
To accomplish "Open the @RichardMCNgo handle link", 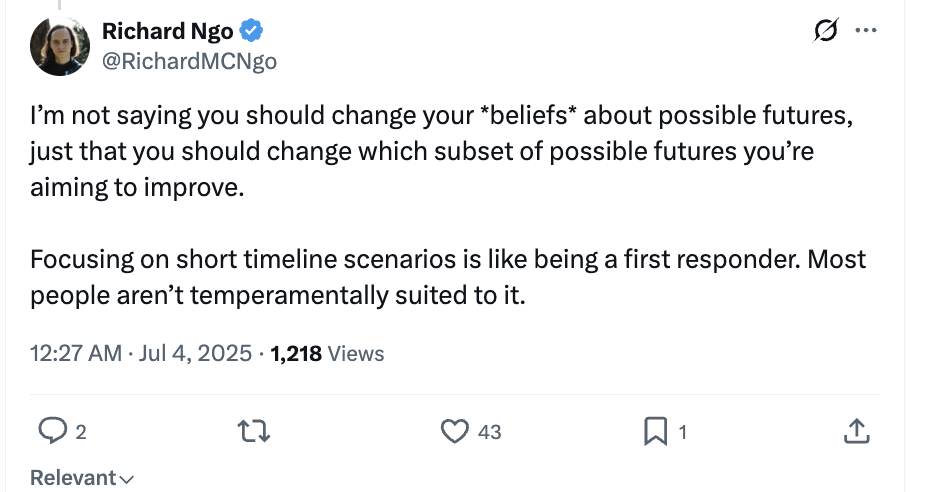I will (189, 61).
